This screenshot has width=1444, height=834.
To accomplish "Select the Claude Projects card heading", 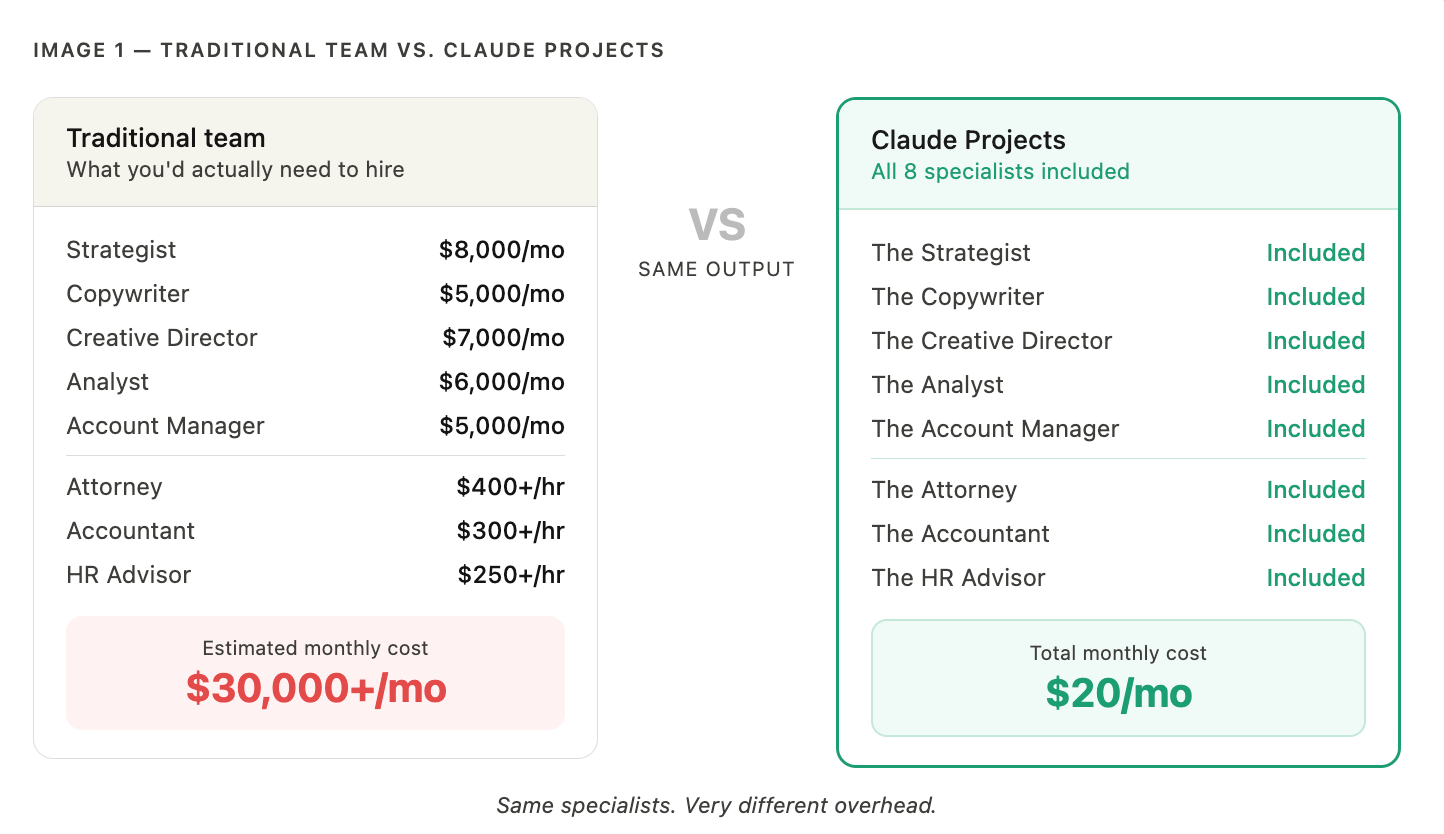I will (968, 140).
